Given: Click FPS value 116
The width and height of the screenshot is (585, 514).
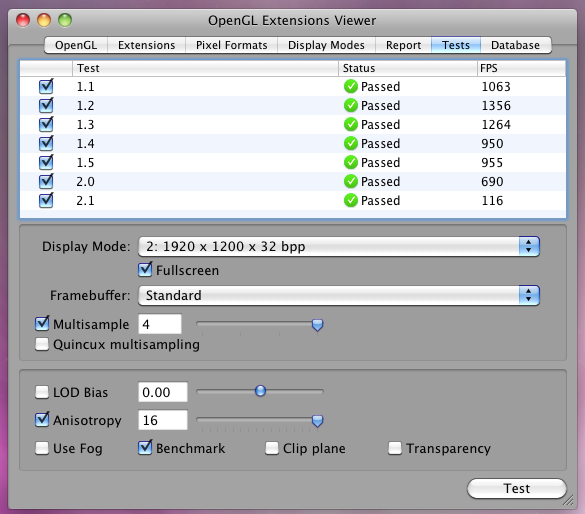Looking at the screenshot, I should (x=492, y=201).
